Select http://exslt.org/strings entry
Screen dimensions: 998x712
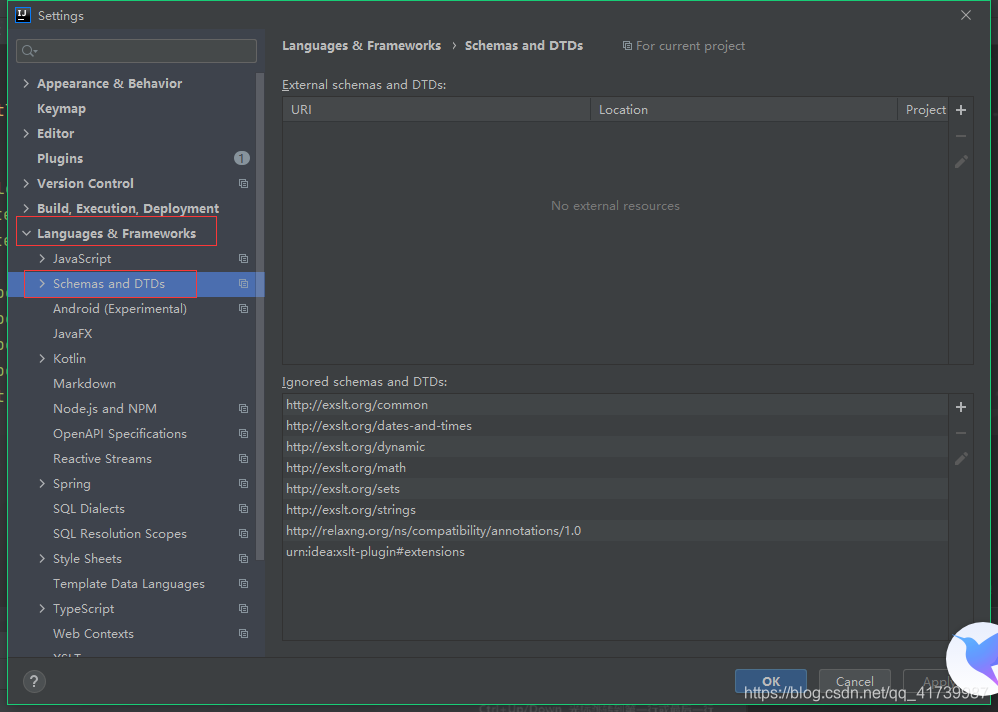[615, 510]
